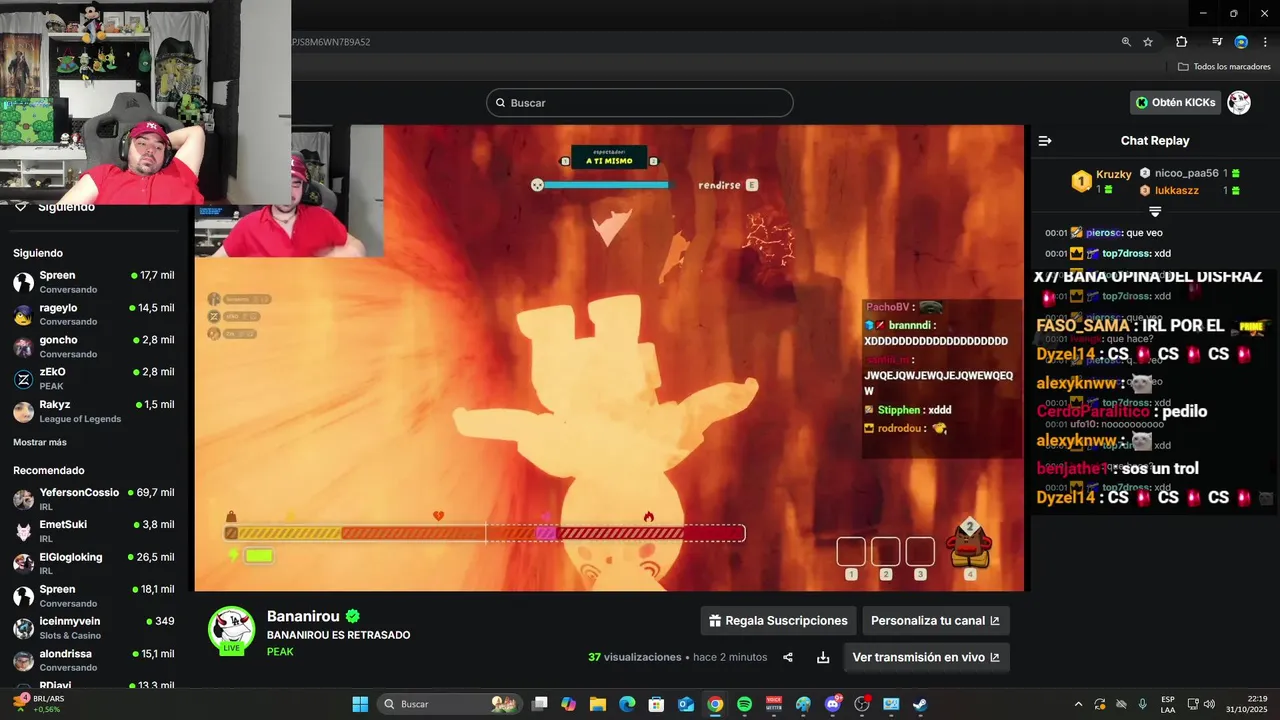Image resolution: width=1280 pixels, height=720 pixels.
Task: Click the Bananirou channel avatar
Action: [x=231, y=629]
